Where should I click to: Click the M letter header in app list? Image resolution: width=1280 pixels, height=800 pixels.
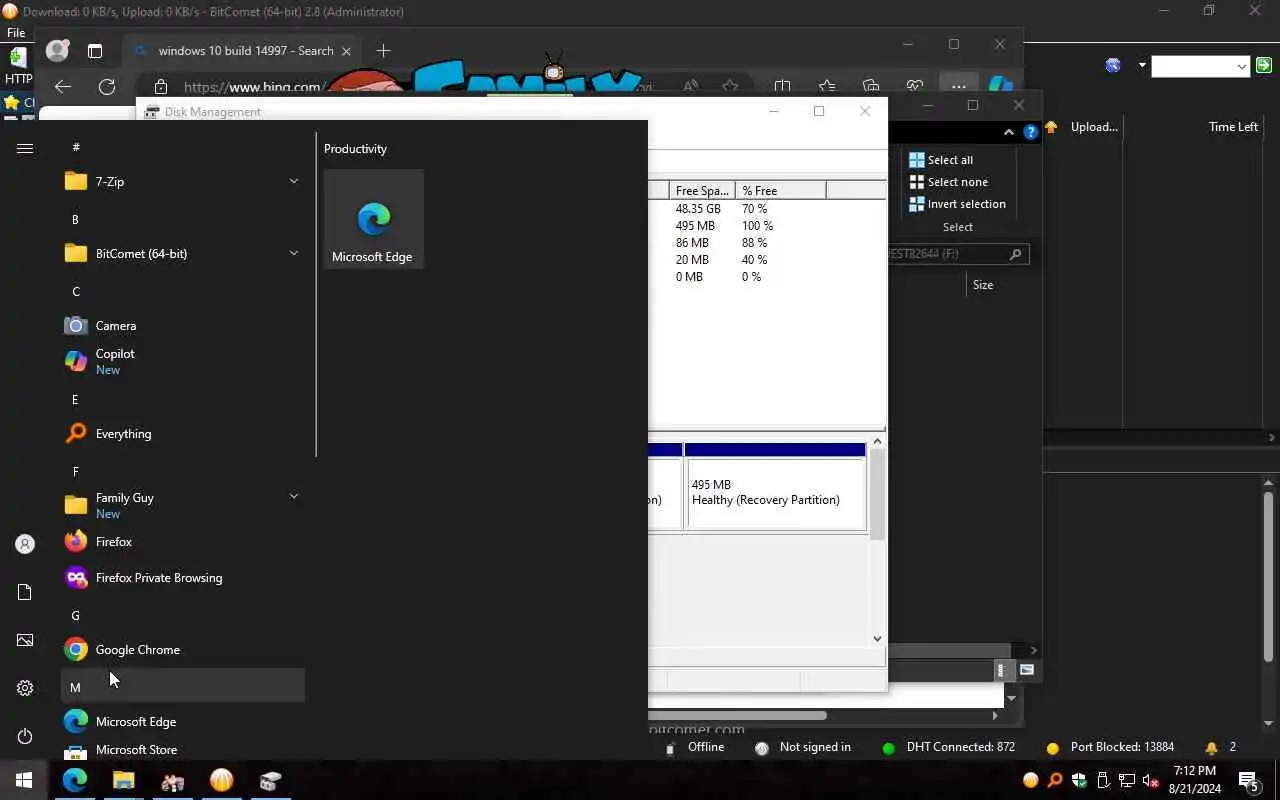tap(183, 686)
